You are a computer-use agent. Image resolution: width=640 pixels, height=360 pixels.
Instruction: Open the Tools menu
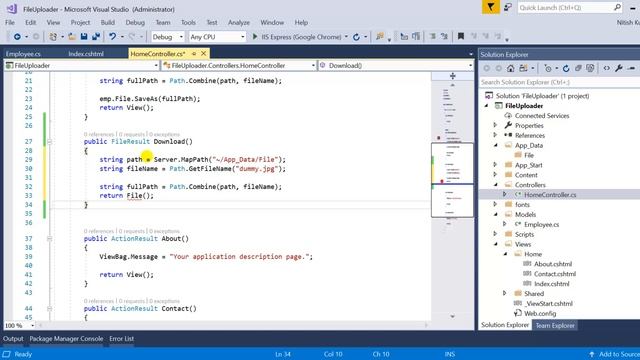188,22
